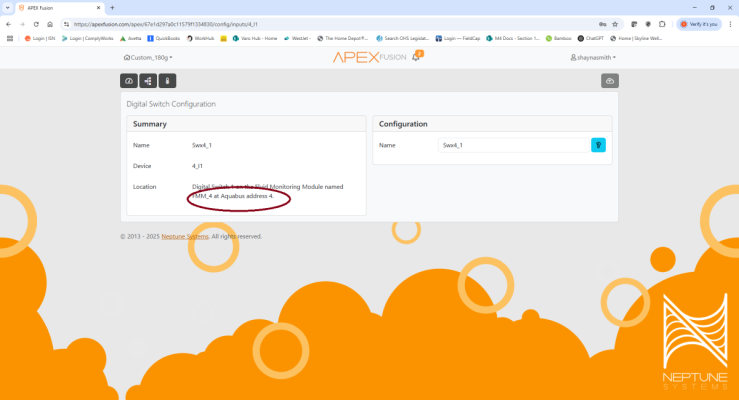
Task: Click the Summary value "Swx4_1"
Action: point(202,145)
